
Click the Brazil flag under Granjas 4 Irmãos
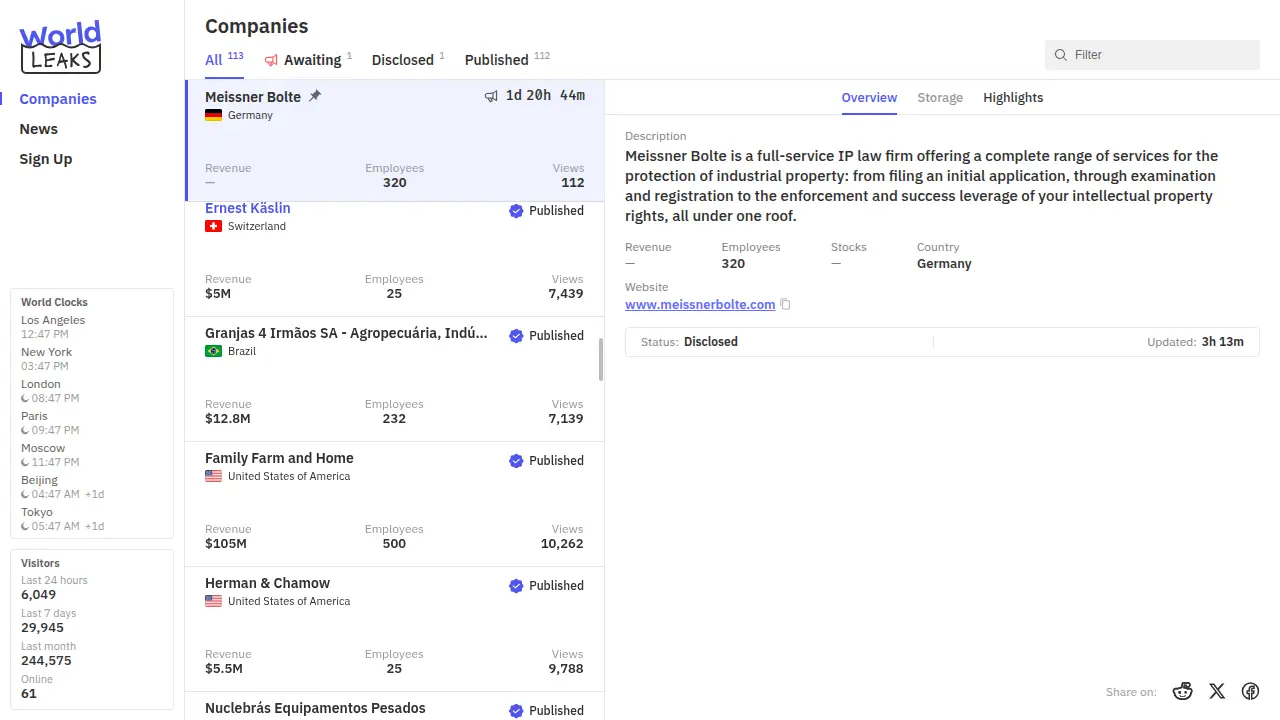[213, 351]
